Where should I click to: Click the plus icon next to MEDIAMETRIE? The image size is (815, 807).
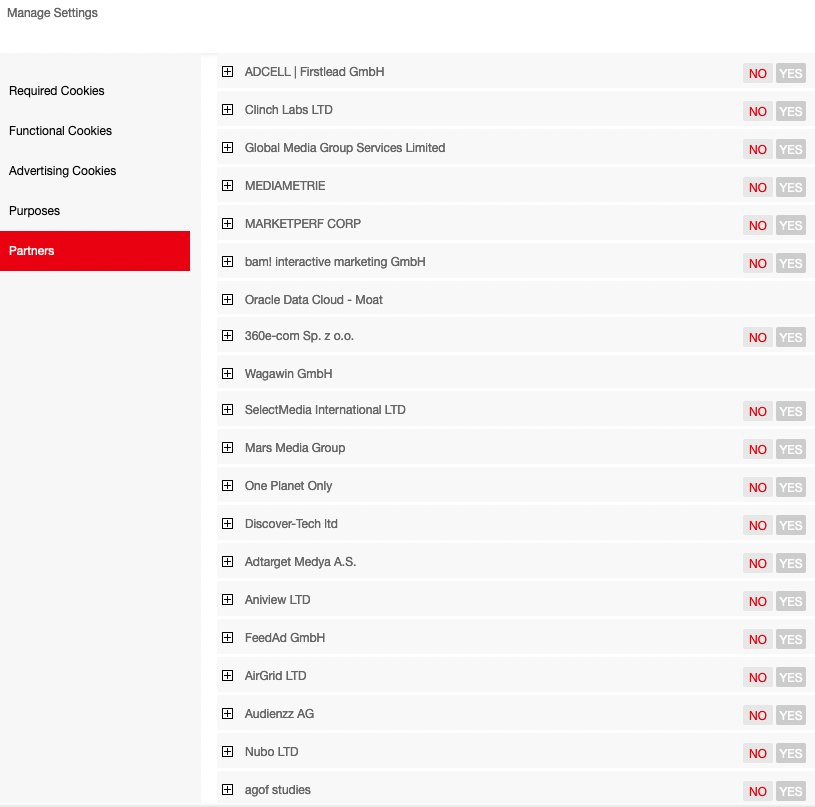[x=227, y=186]
